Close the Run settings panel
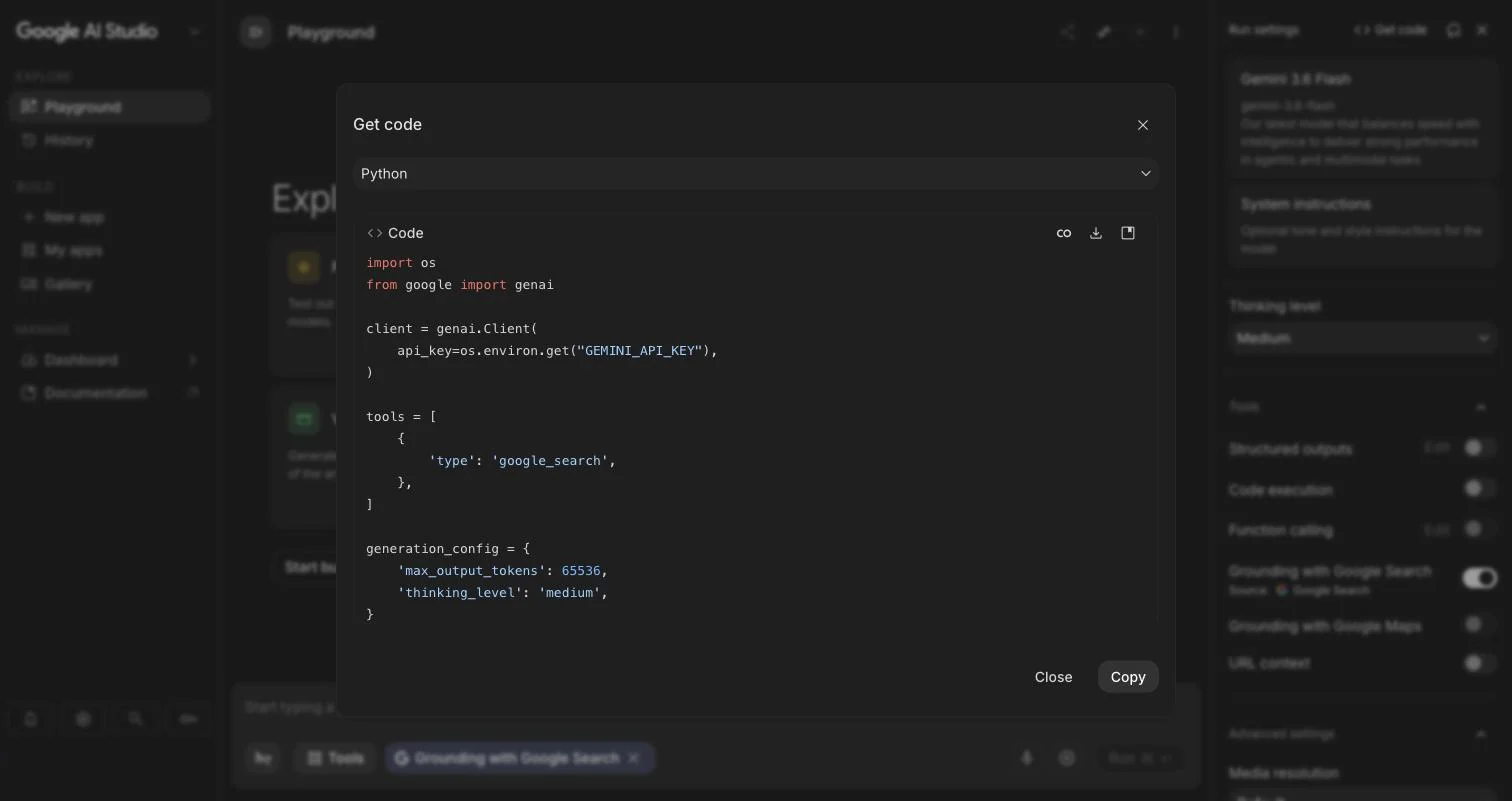The width and height of the screenshot is (1512, 801). tap(1483, 30)
